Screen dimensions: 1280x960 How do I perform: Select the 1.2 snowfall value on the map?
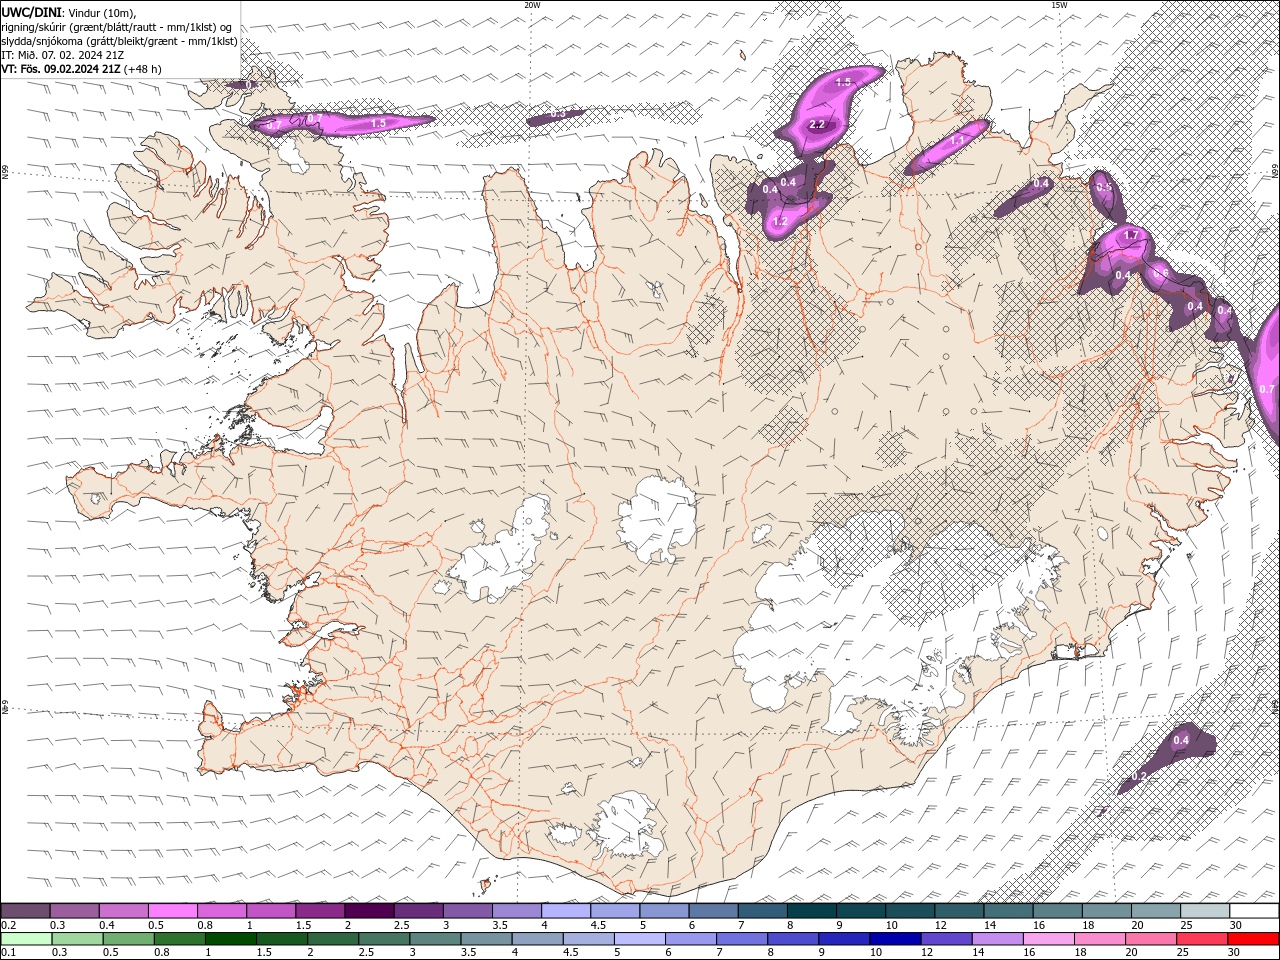click(780, 221)
